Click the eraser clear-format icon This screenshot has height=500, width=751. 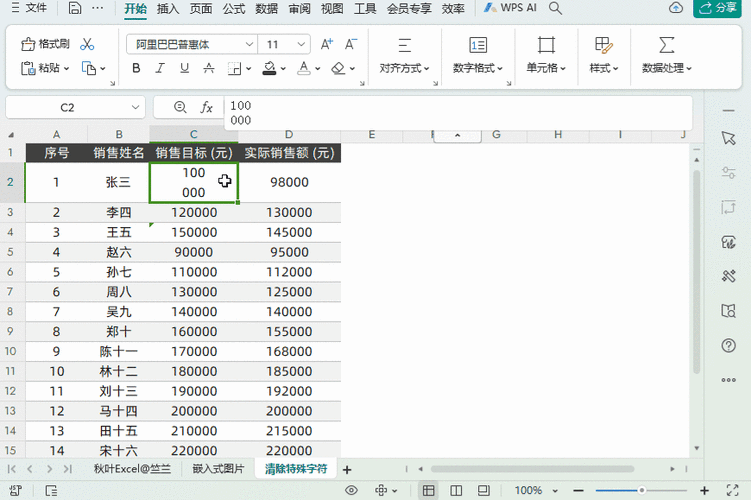(338, 68)
